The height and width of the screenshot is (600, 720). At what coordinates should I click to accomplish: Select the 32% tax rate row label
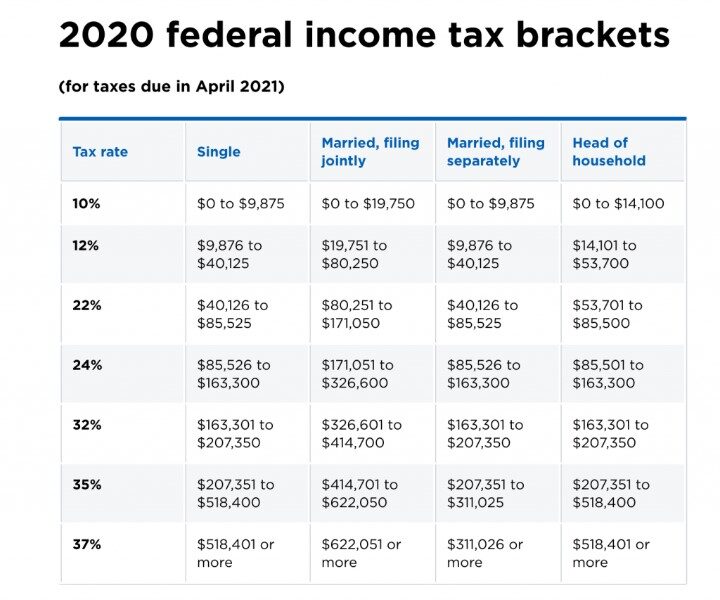pyautogui.click(x=87, y=425)
